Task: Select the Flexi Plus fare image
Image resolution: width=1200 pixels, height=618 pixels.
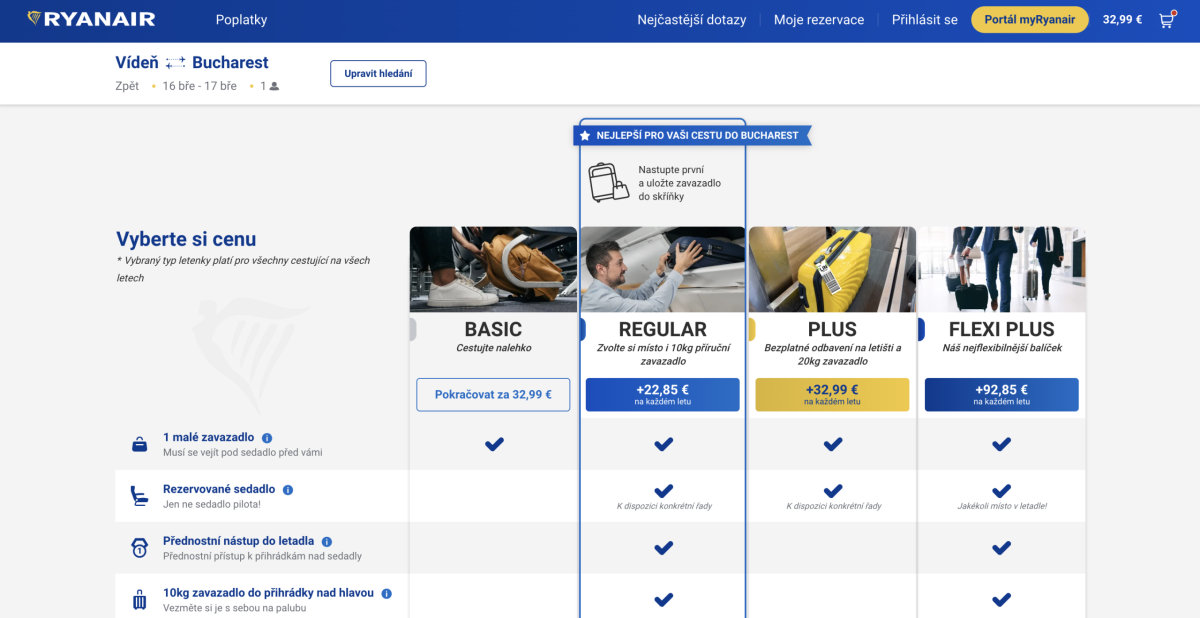Action: (x=1001, y=269)
